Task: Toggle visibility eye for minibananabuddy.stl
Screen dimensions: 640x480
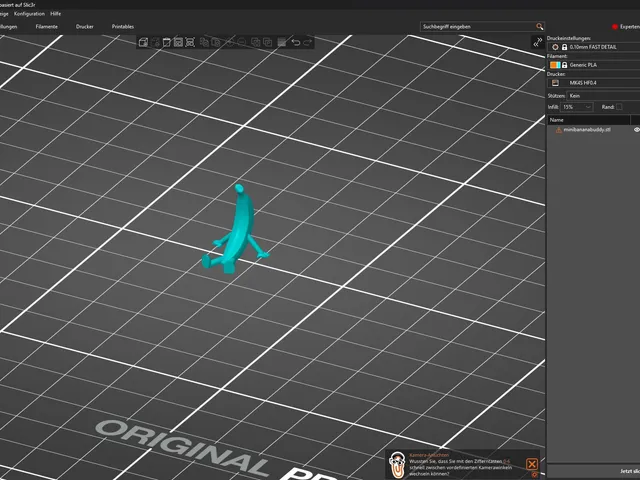Action: [x=636, y=130]
